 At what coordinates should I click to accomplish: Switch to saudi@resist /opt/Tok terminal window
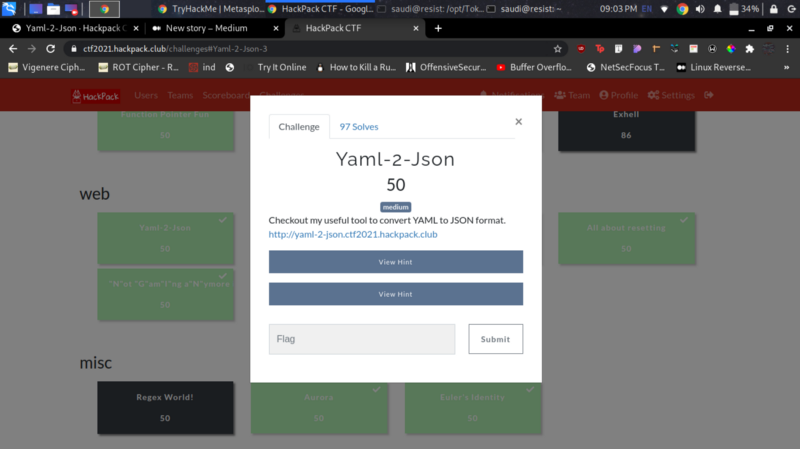pos(431,9)
